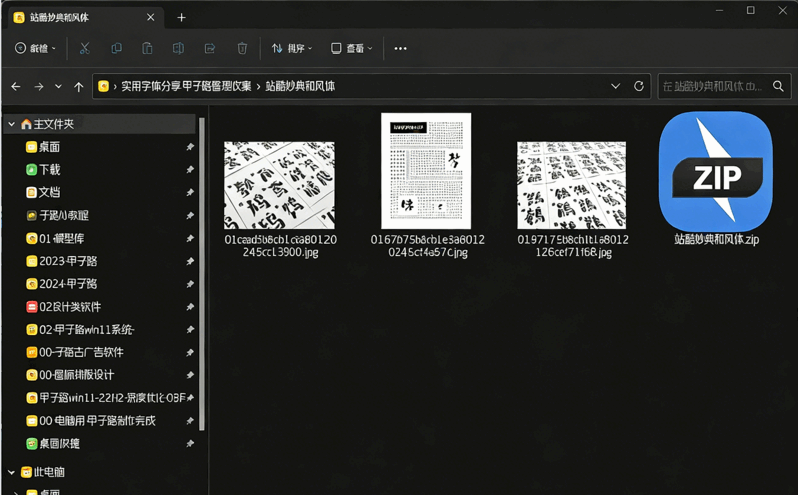Open the Sort dropdown menu
The image size is (798, 495).
point(292,48)
